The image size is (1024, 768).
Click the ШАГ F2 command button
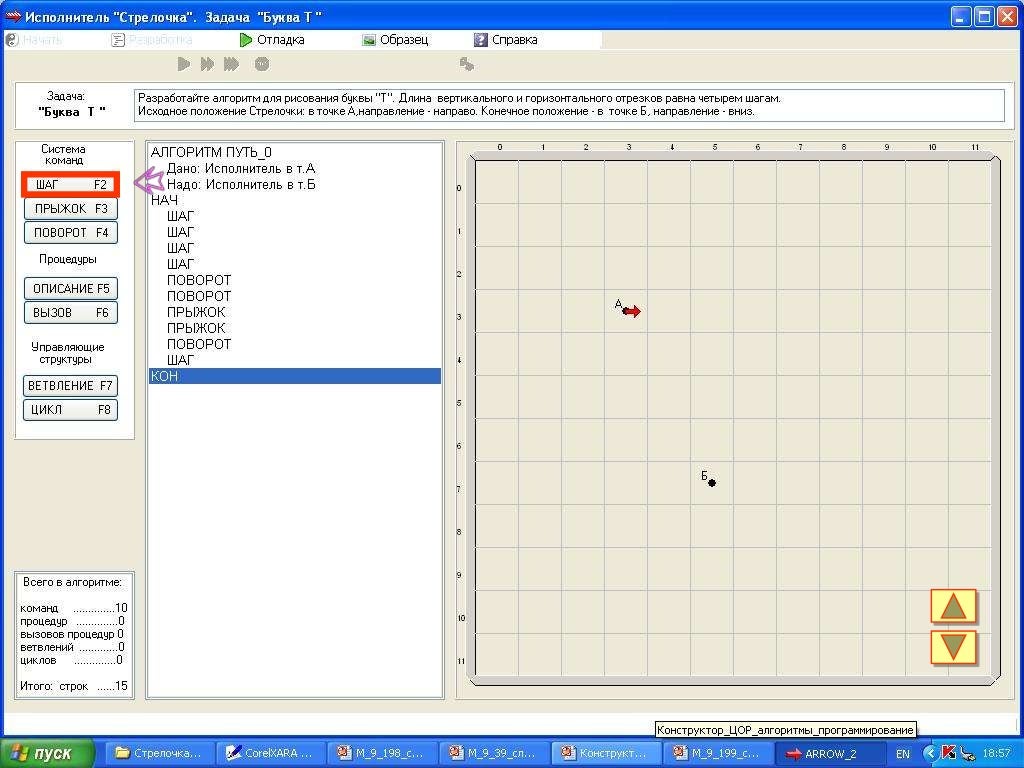(70, 184)
